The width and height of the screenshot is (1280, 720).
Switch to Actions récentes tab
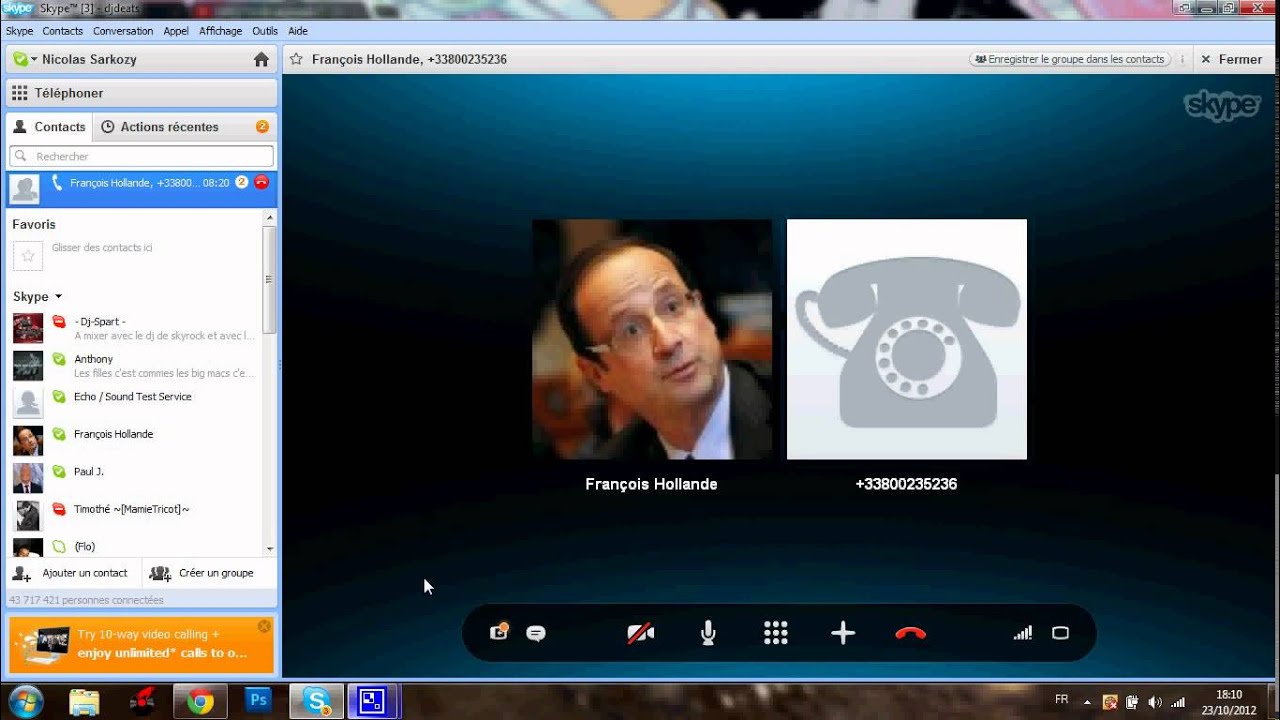[x=160, y=127]
